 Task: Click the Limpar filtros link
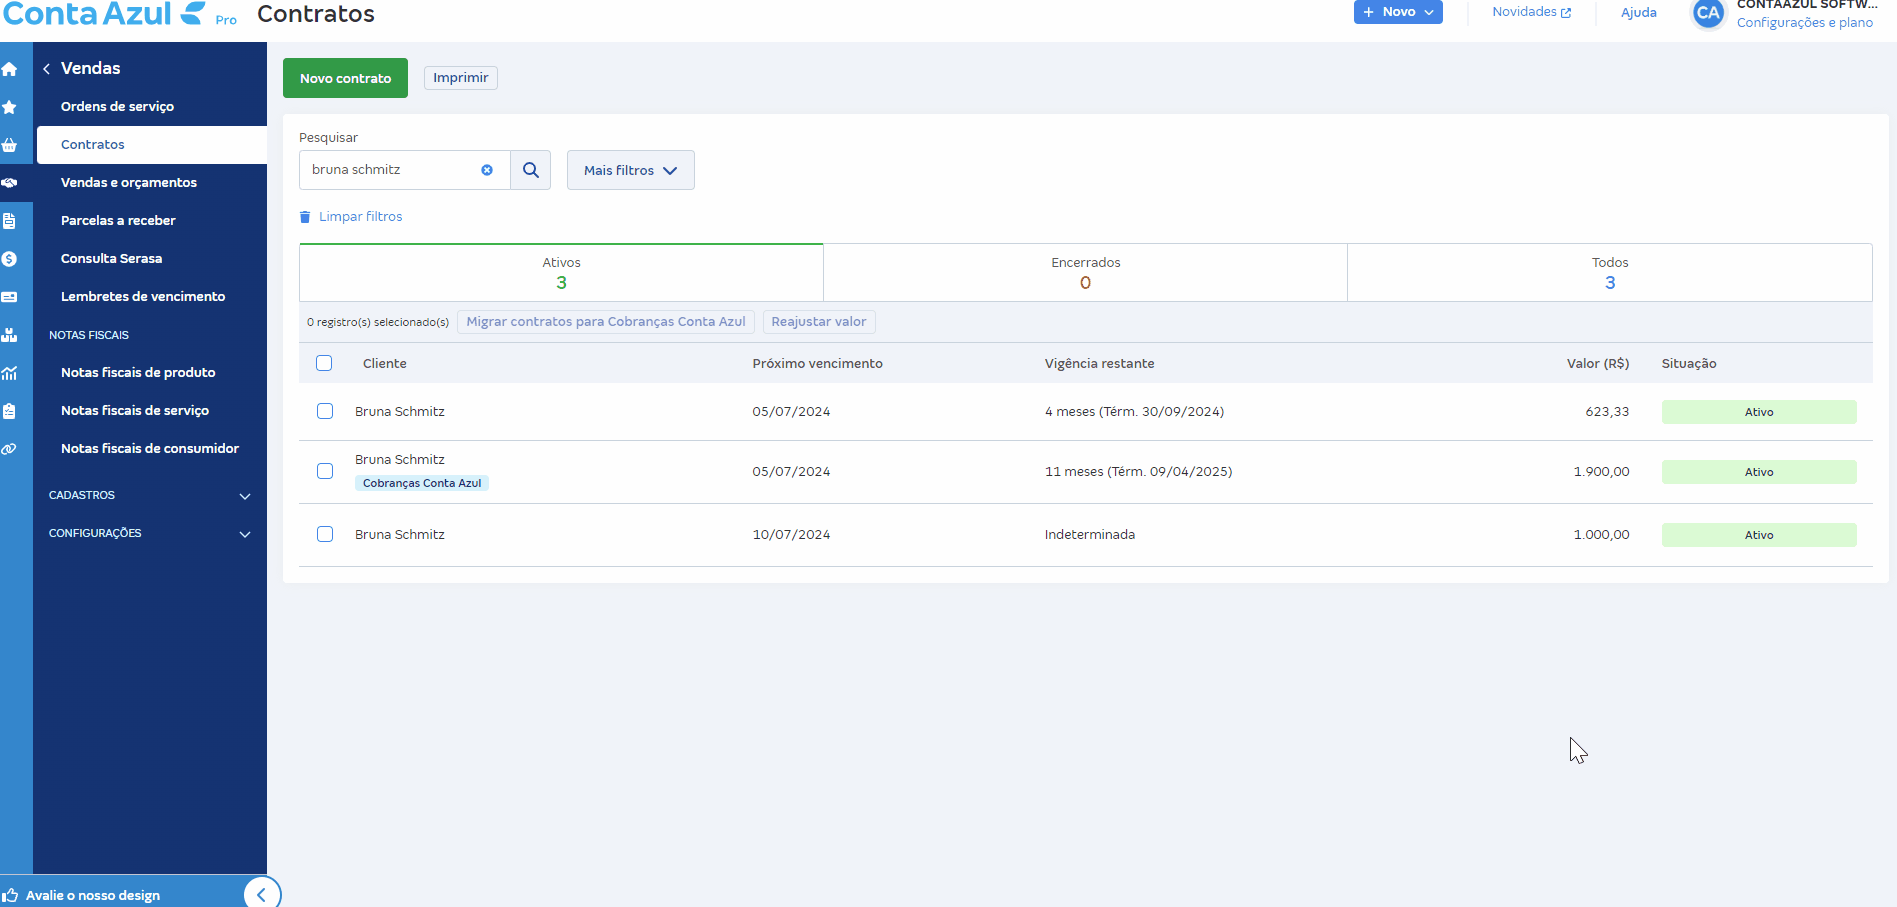click(x=361, y=217)
